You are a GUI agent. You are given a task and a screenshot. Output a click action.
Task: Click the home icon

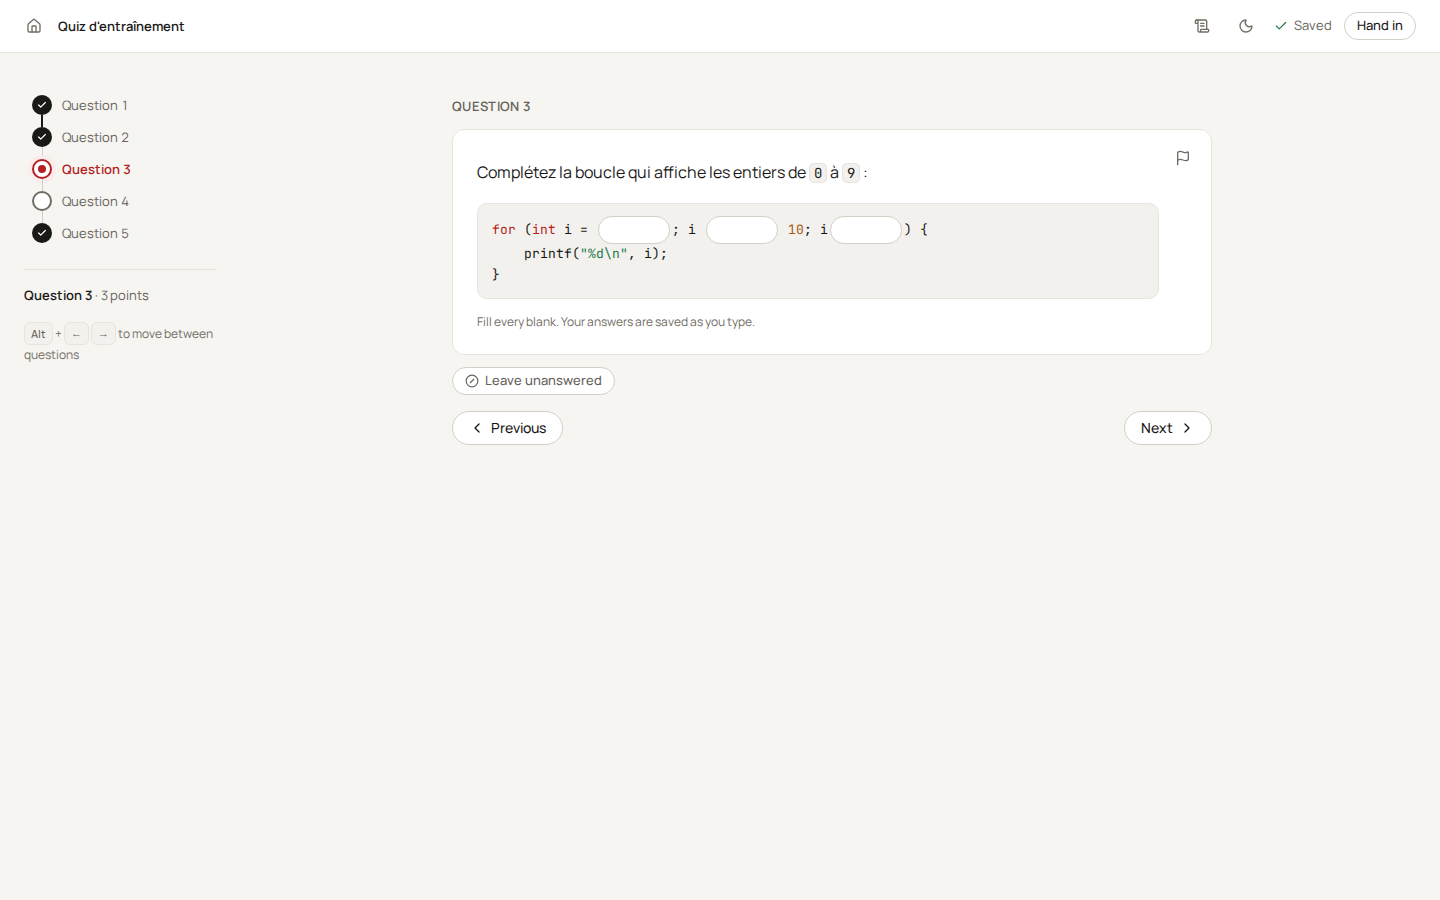coord(34,26)
